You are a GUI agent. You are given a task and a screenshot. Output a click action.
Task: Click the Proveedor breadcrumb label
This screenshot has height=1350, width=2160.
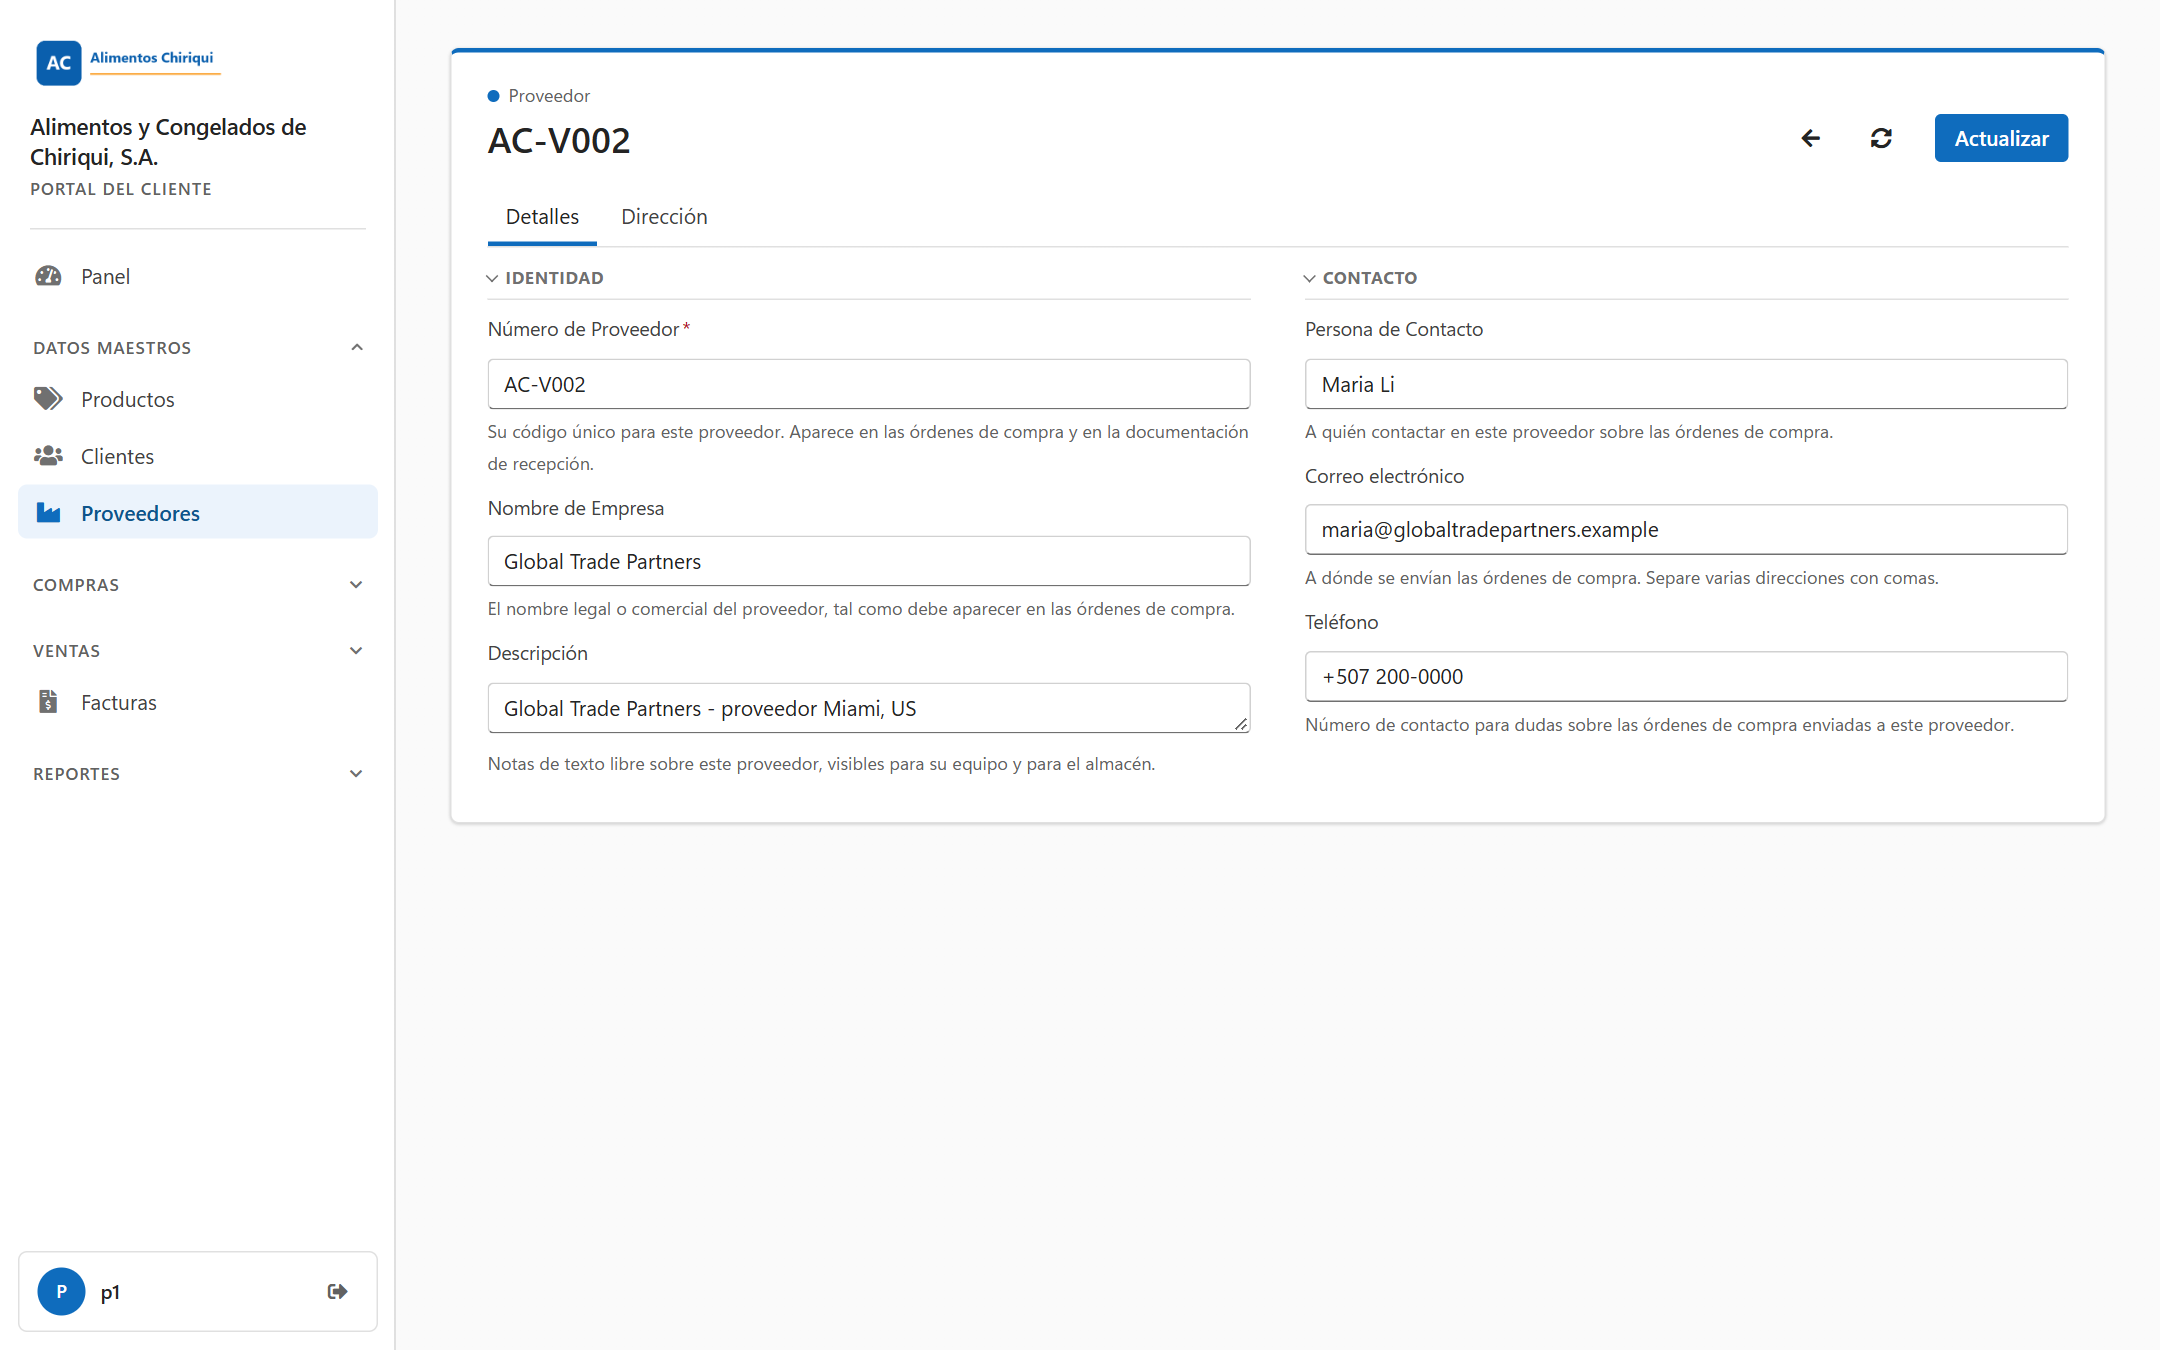(x=549, y=96)
